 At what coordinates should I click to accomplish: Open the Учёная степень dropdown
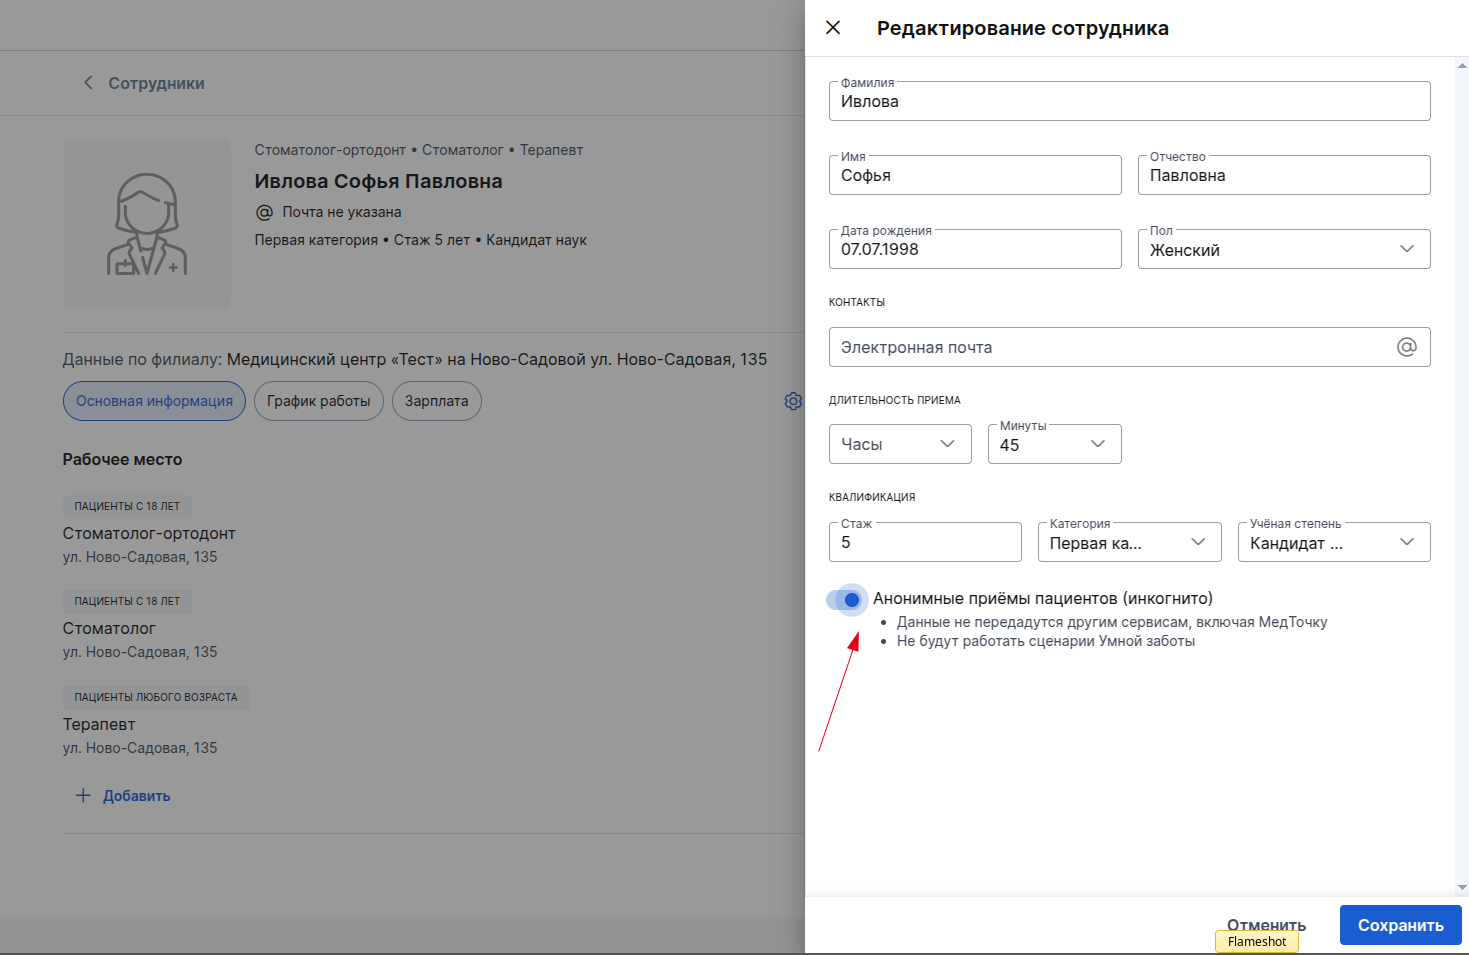1334,542
